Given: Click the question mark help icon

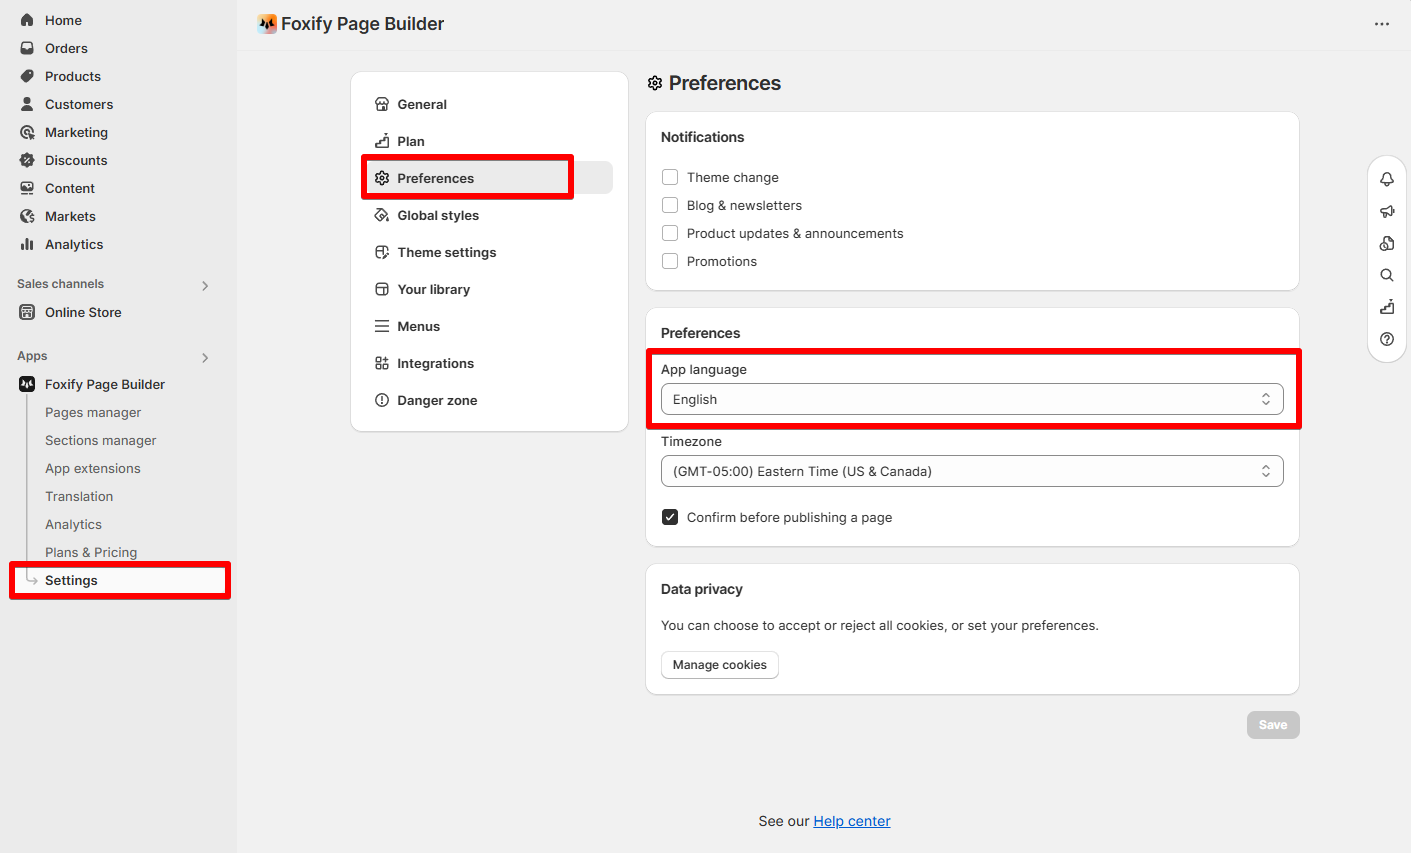Looking at the screenshot, I should (1387, 339).
